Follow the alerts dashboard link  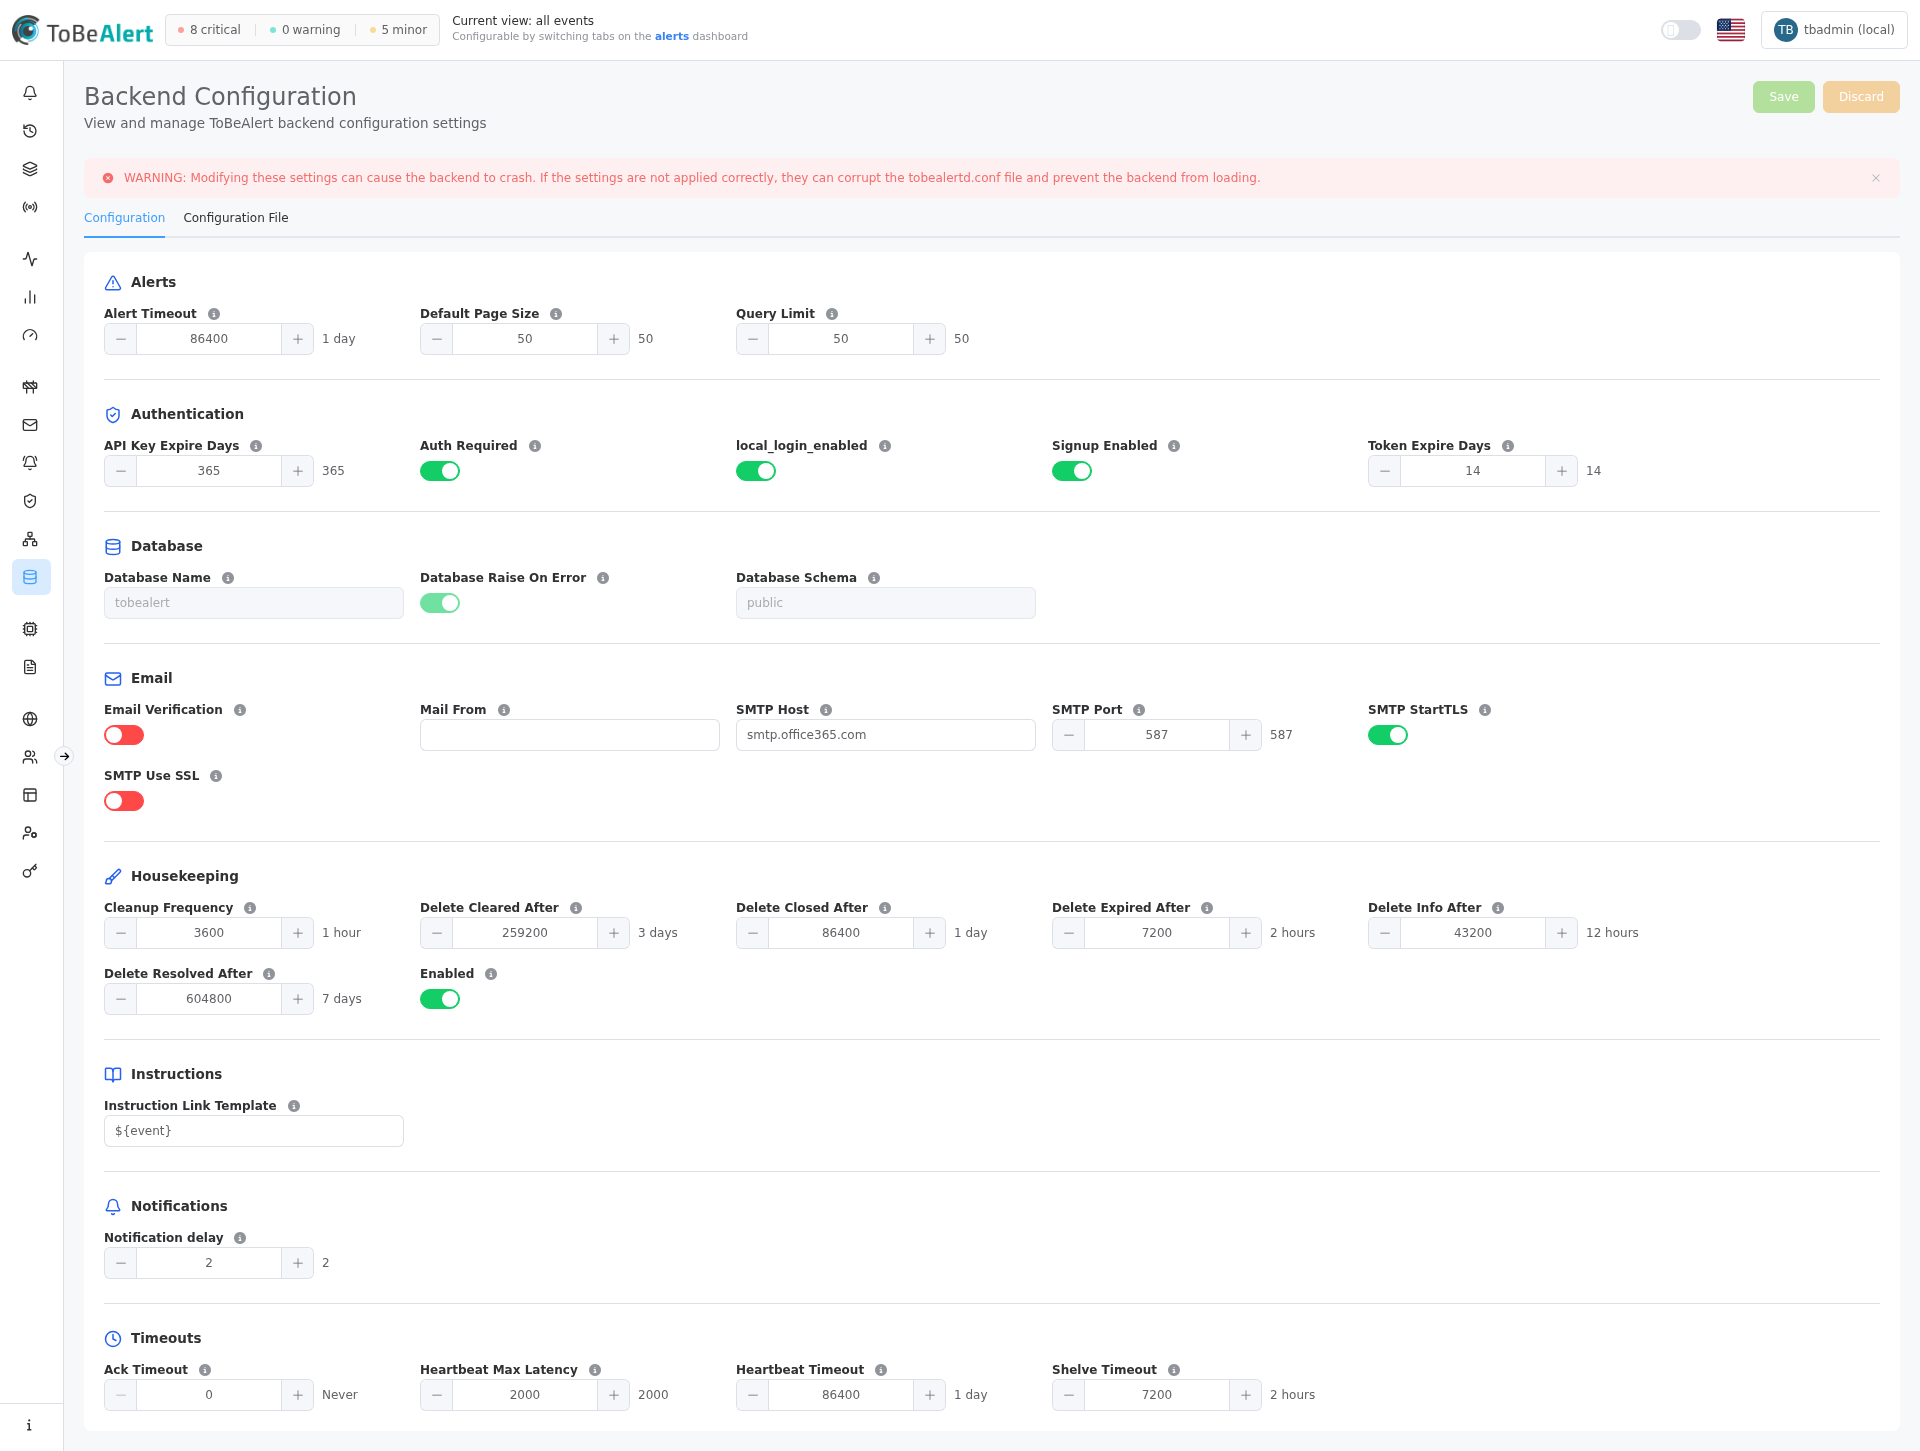(672, 37)
